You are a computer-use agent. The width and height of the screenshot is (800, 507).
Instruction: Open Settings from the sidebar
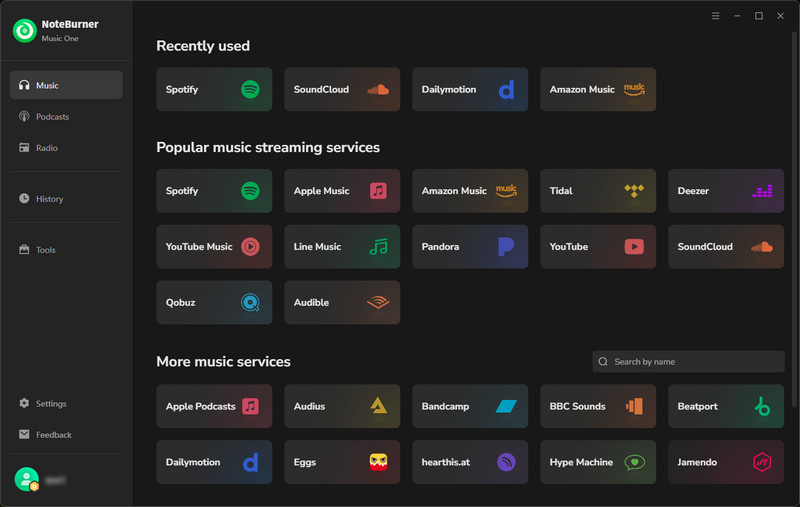pos(66,403)
